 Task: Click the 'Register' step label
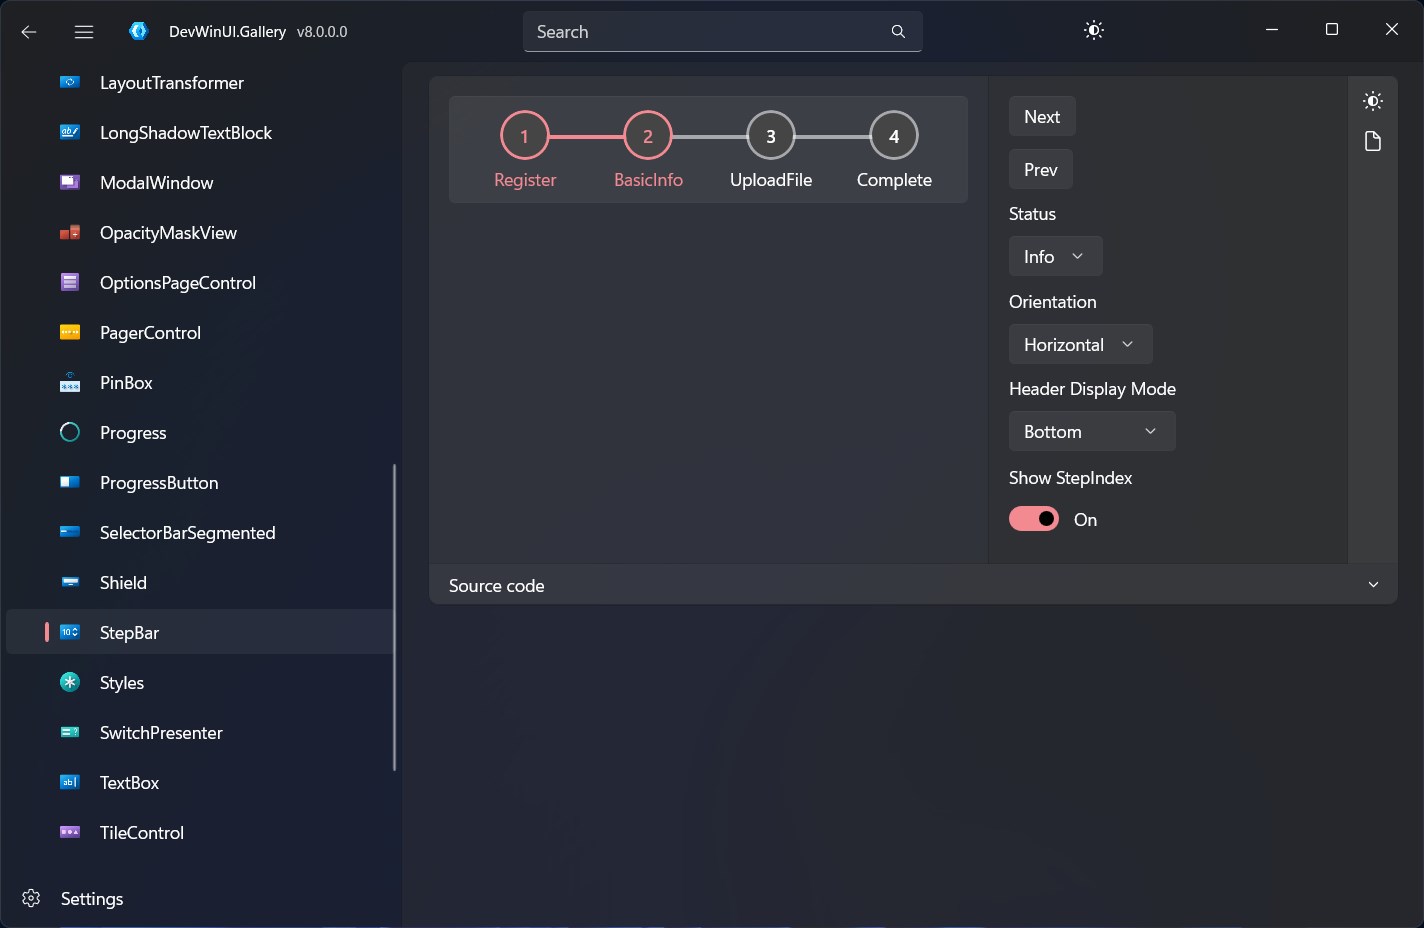pyautogui.click(x=525, y=180)
